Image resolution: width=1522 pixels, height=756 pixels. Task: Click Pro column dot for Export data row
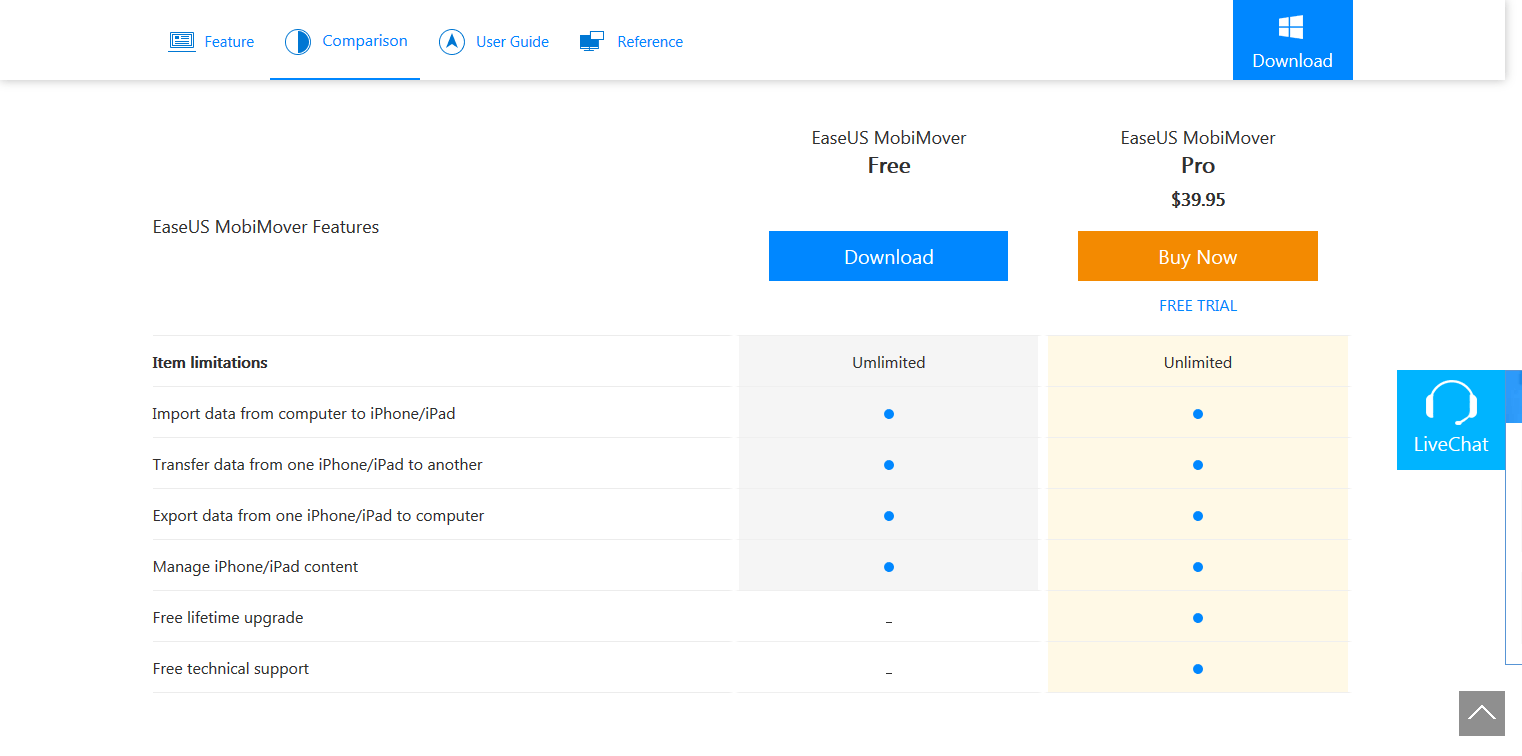click(x=1198, y=516)
